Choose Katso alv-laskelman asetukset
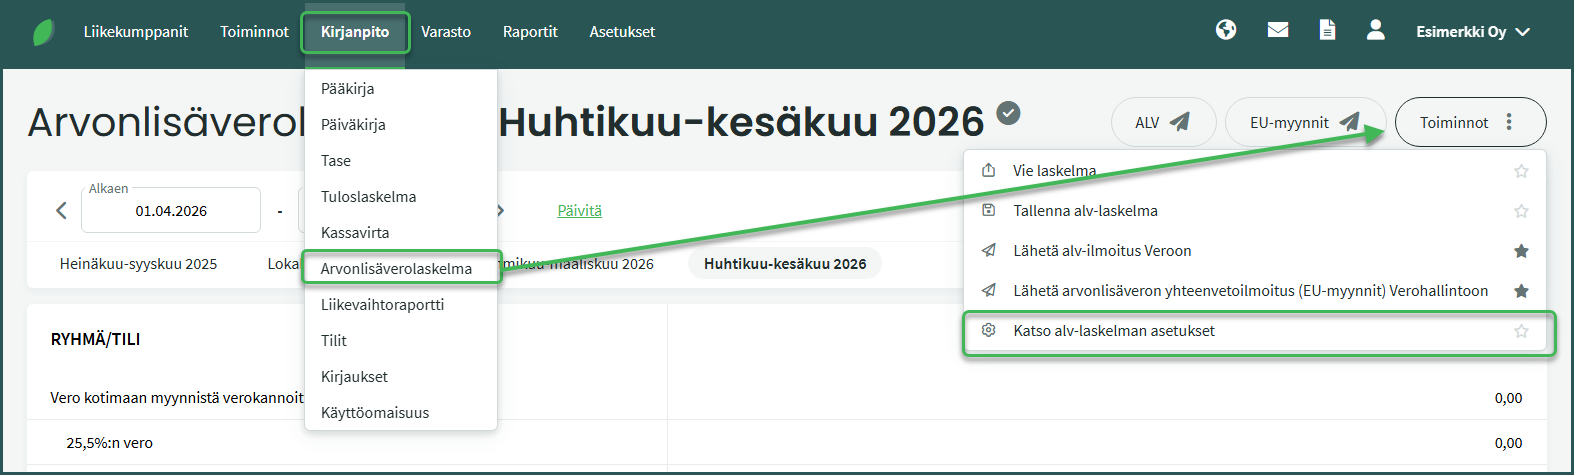The height and width of the screenshot is (475, 1574). coord(1114,331)
